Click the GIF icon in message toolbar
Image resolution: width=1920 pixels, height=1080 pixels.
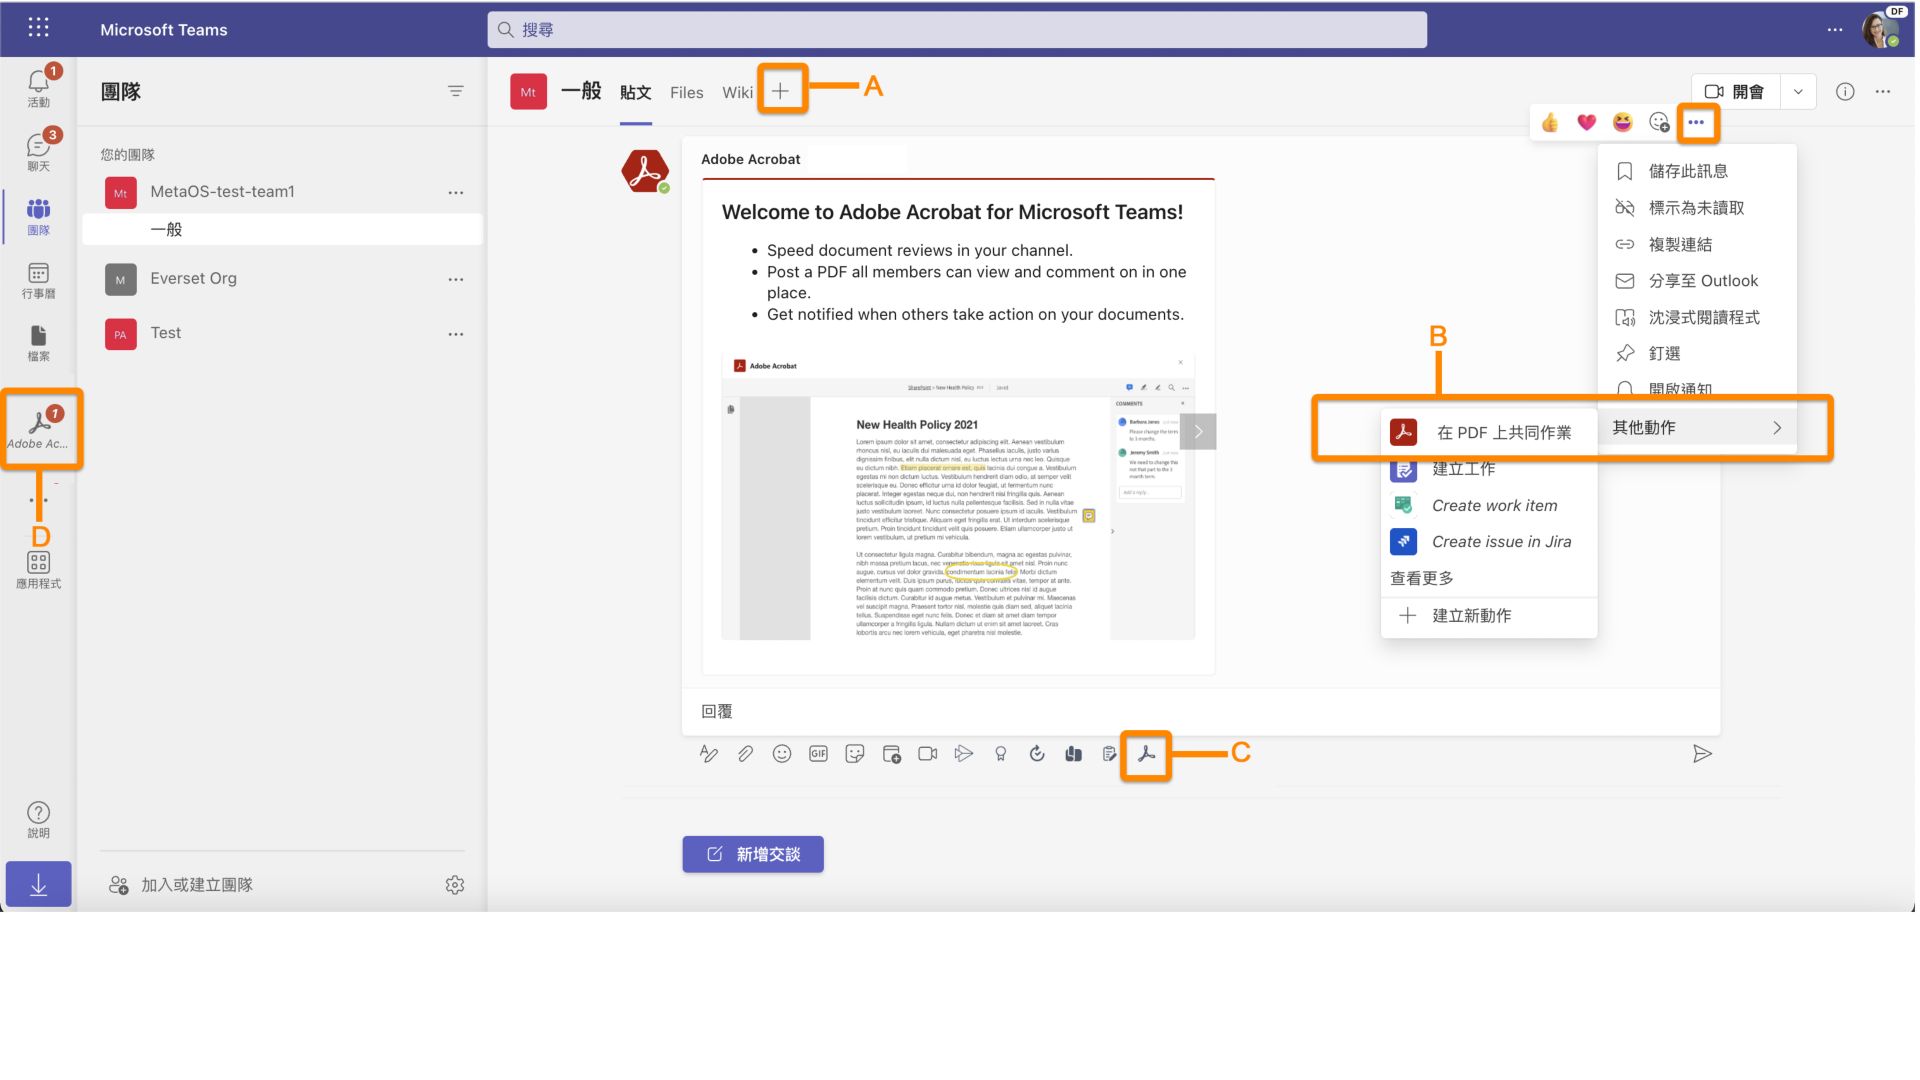818,753
